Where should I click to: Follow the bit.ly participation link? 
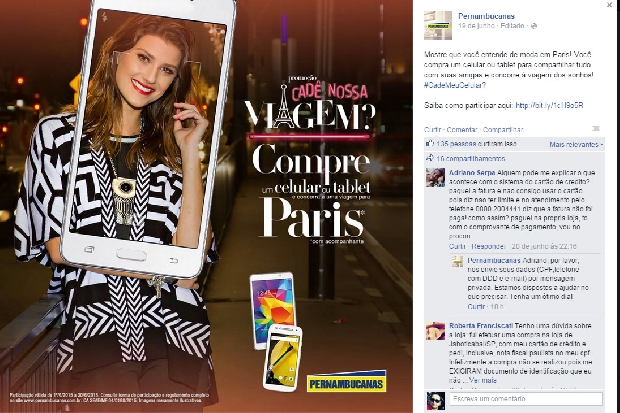click(x=549, y=105)
